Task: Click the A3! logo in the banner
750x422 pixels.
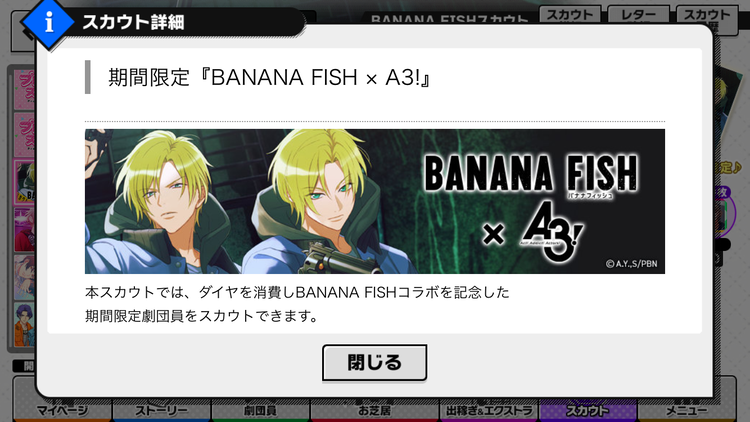Action: coord(552,232)
